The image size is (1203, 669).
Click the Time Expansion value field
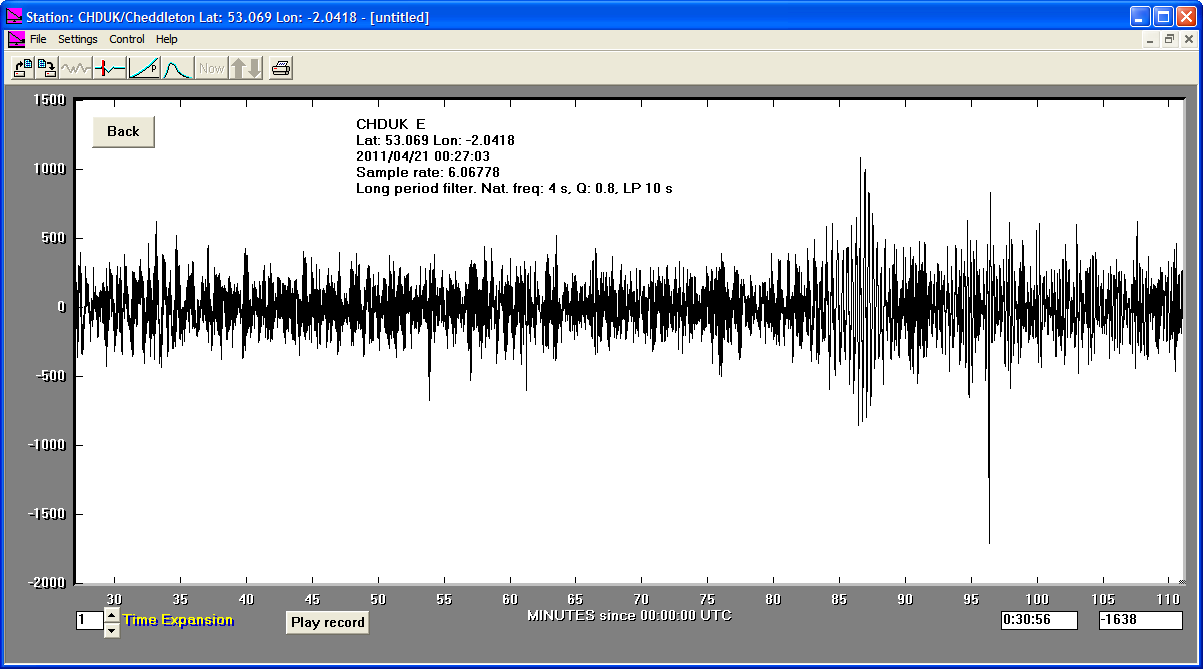pos(89,621)
